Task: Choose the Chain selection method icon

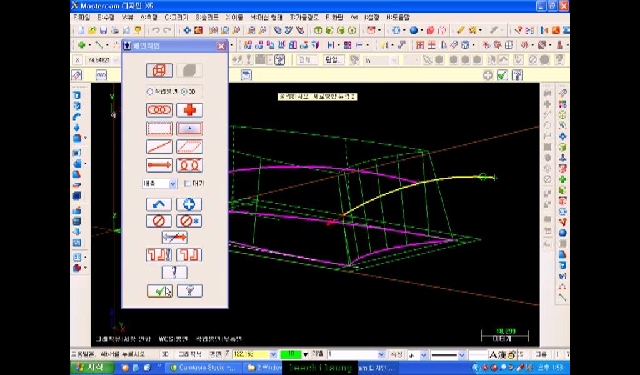Action: tap(159, 110)
